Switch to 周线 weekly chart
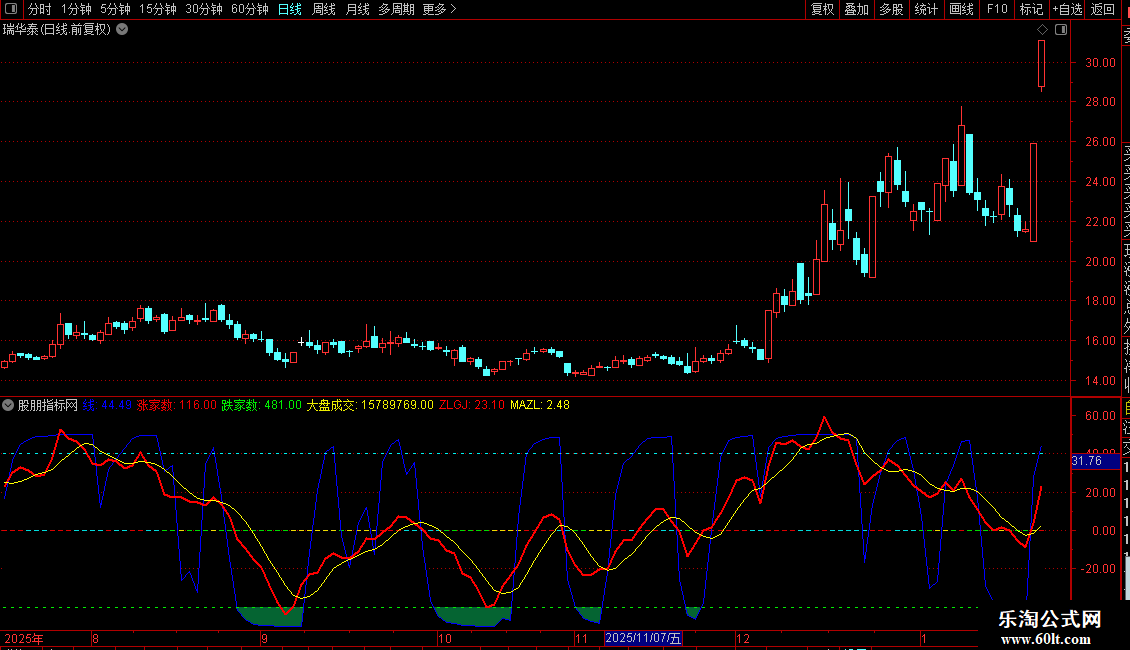This screenshot has width=1130, height=650. (324, 9)
